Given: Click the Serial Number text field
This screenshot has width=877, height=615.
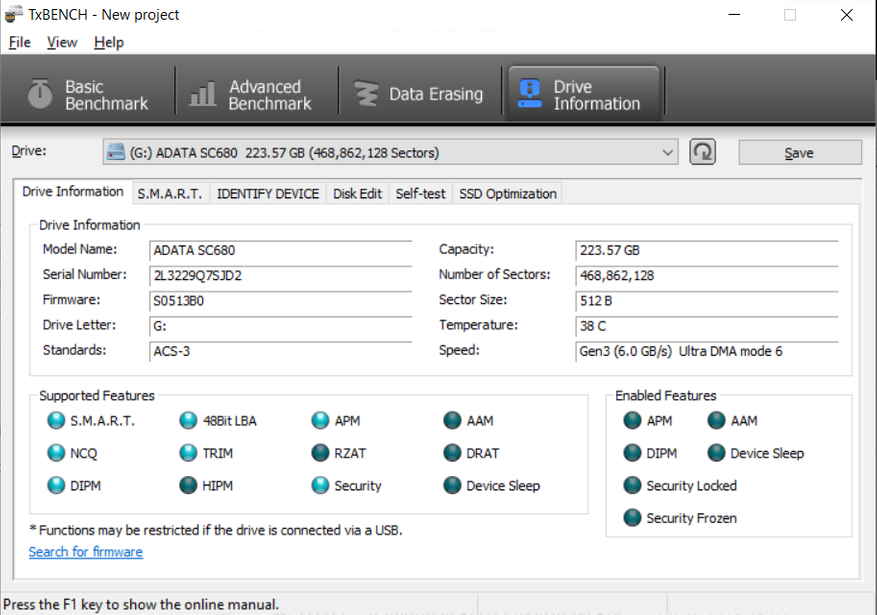Looking at the screenshot, I should [281, 276].
